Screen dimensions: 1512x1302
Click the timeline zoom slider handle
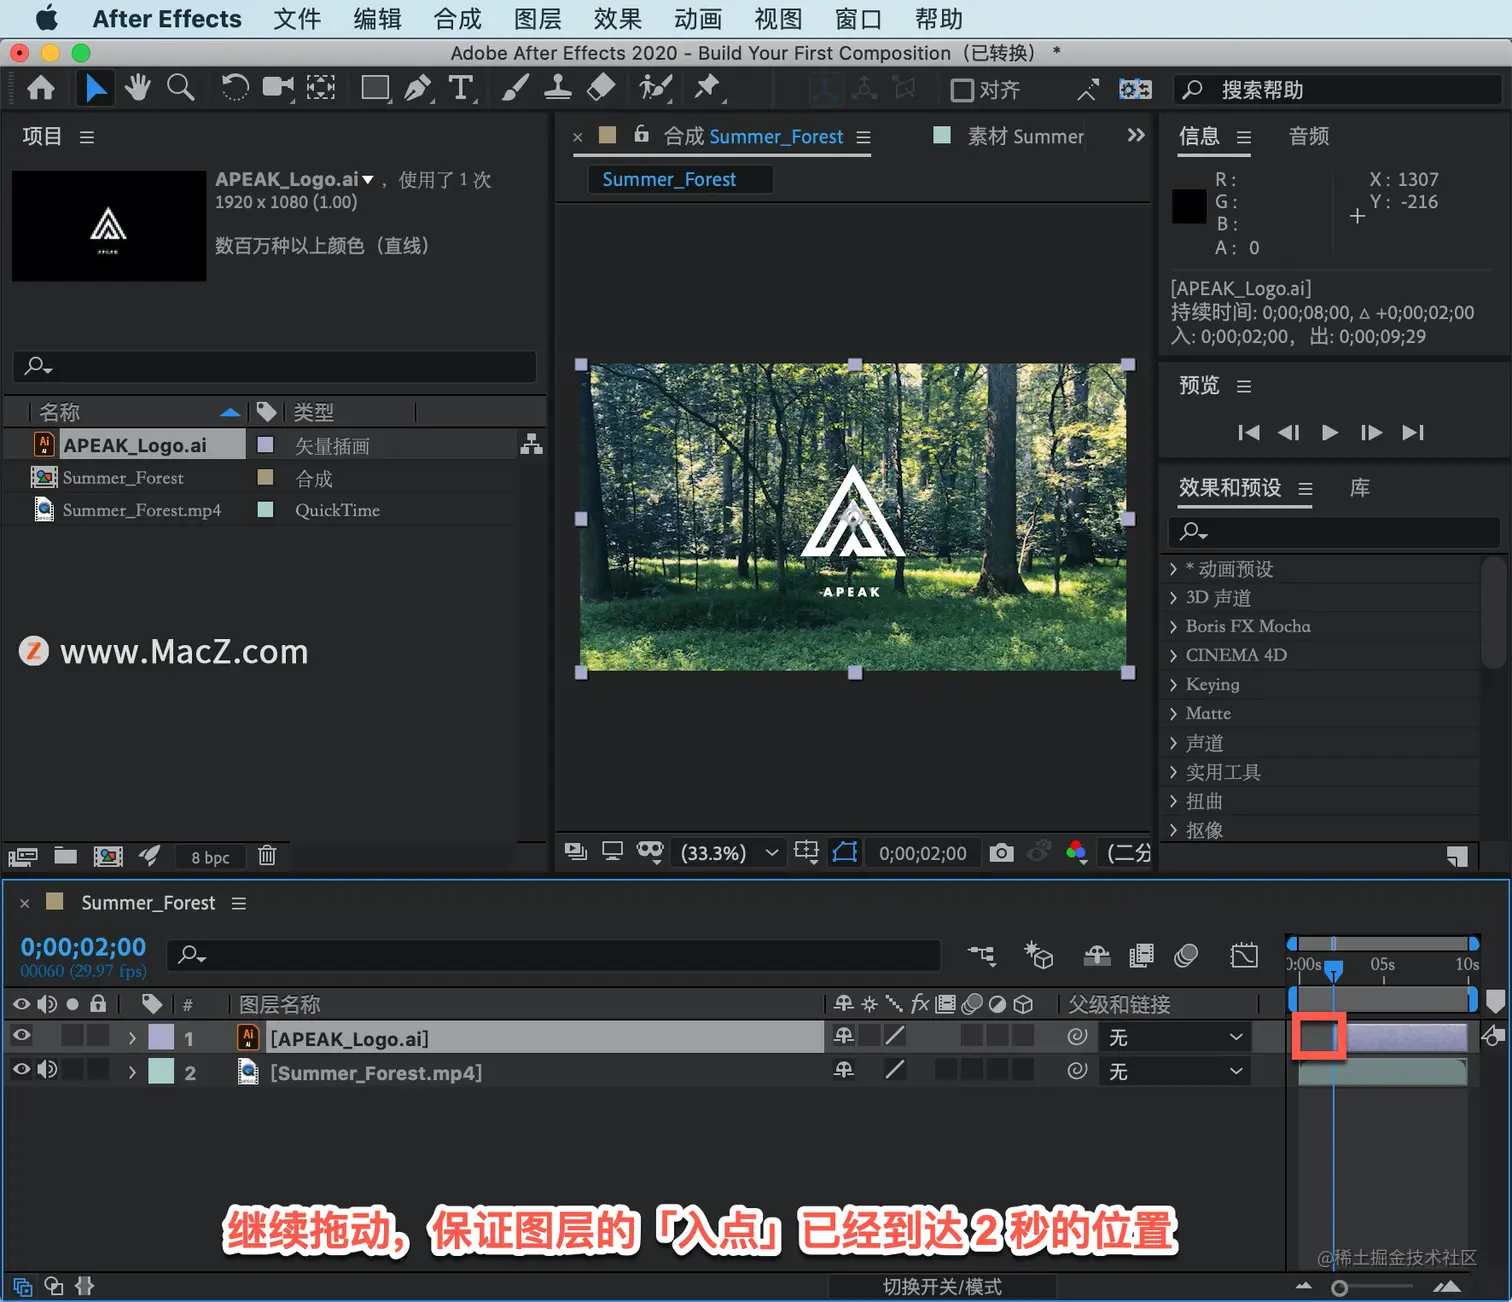point(1339,1288)
